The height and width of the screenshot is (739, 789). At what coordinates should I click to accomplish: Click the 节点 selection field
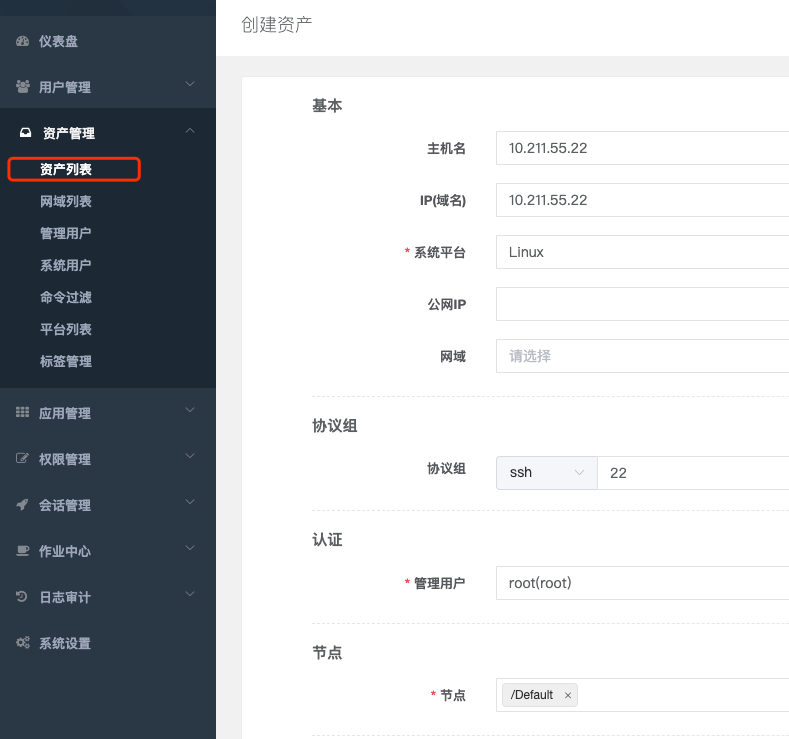[642, 695]
